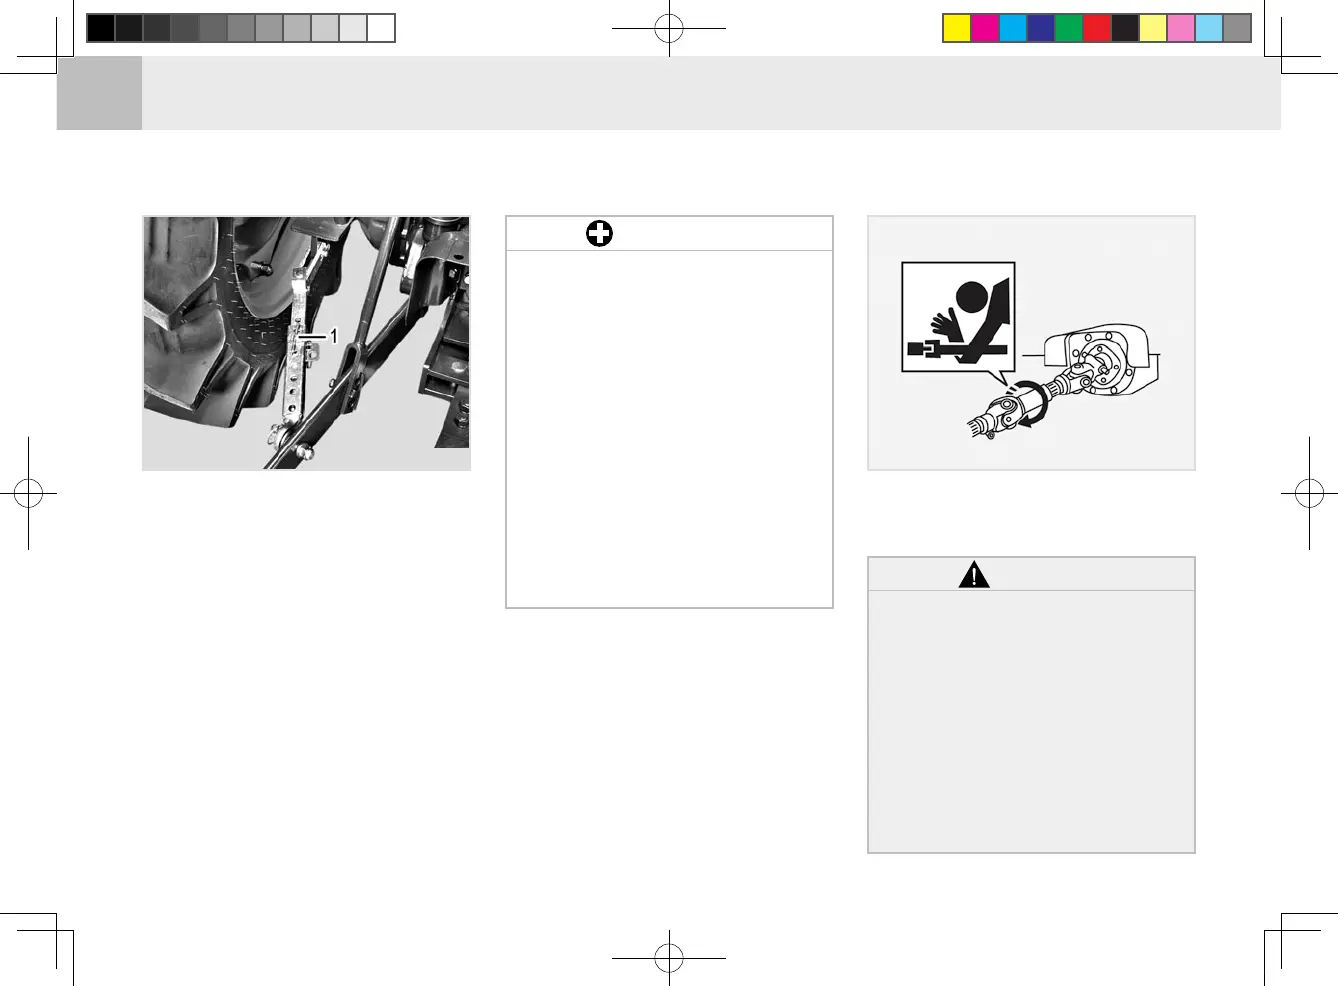Click the dark gray header tab square

click(99, 93)
